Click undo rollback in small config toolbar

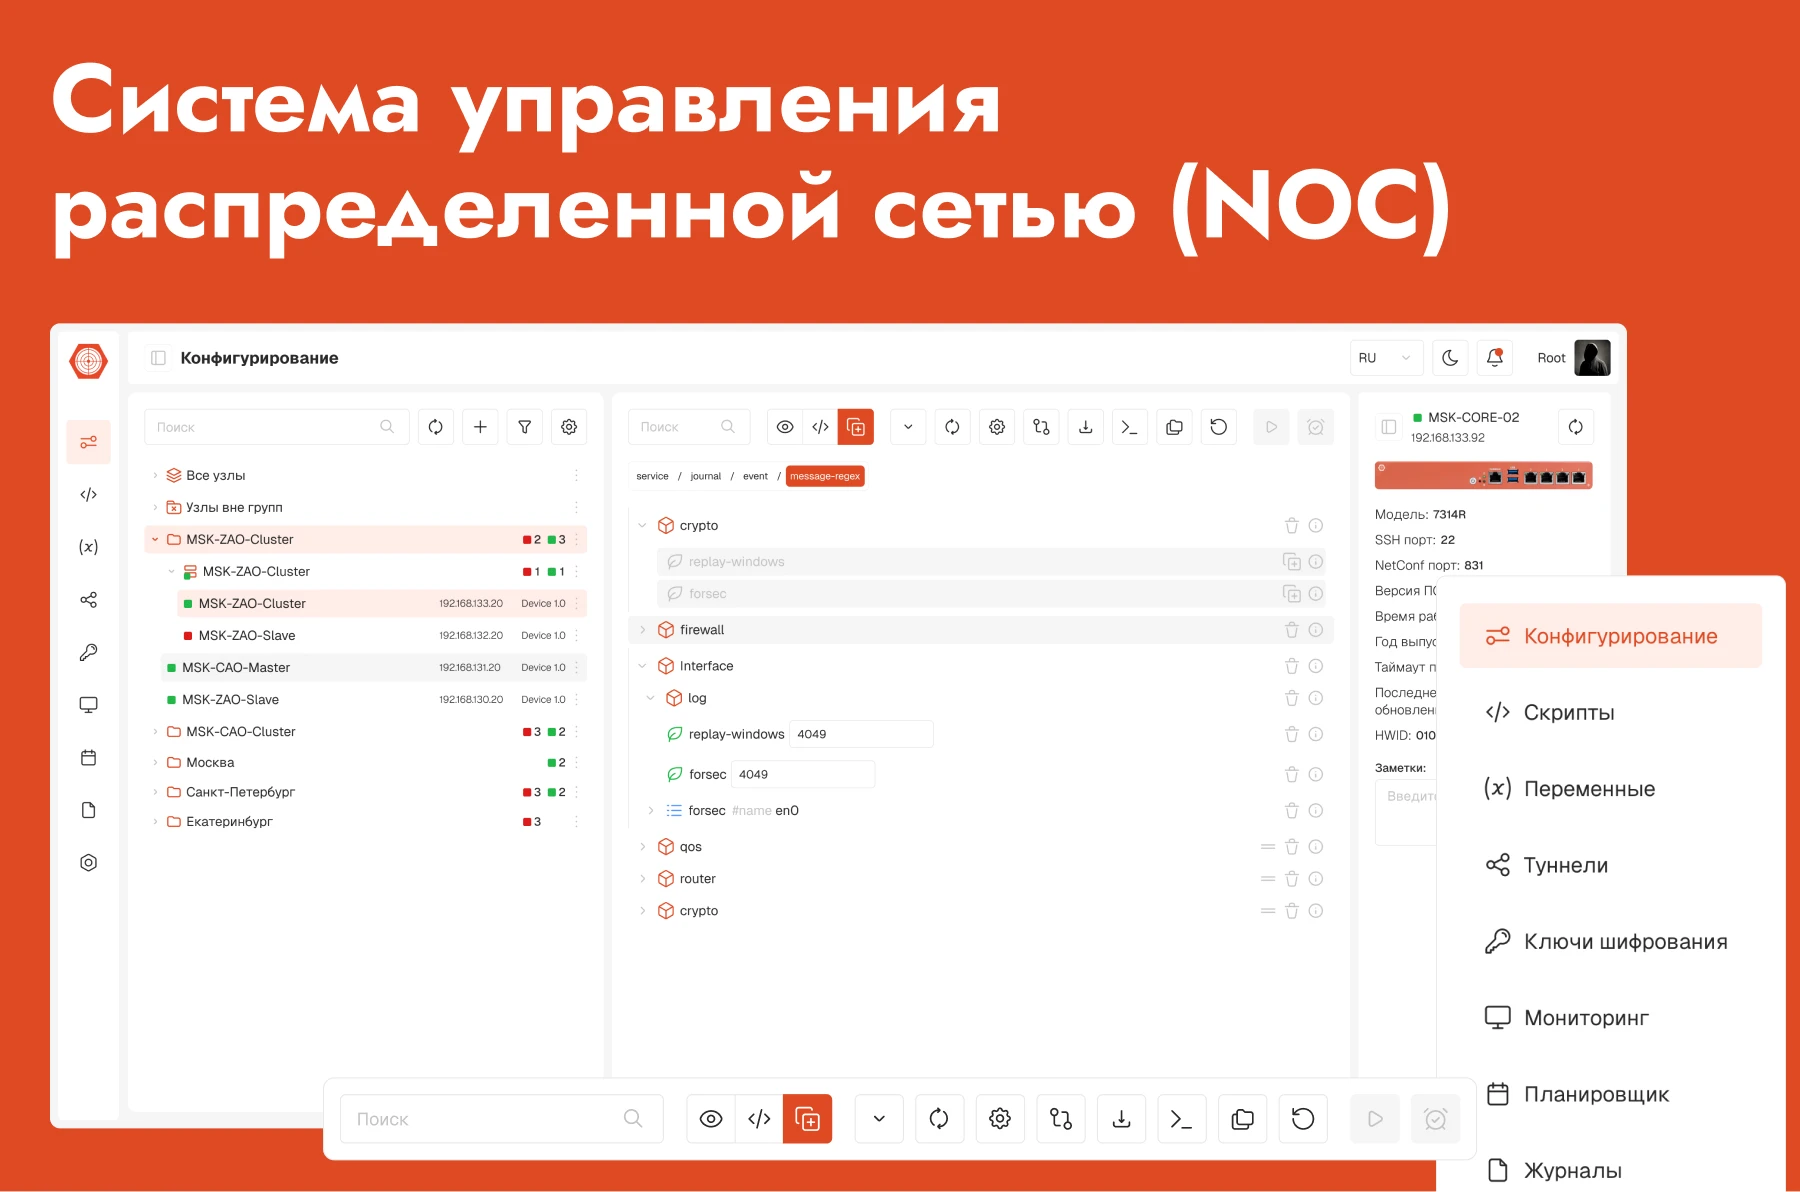(1218, 427)
